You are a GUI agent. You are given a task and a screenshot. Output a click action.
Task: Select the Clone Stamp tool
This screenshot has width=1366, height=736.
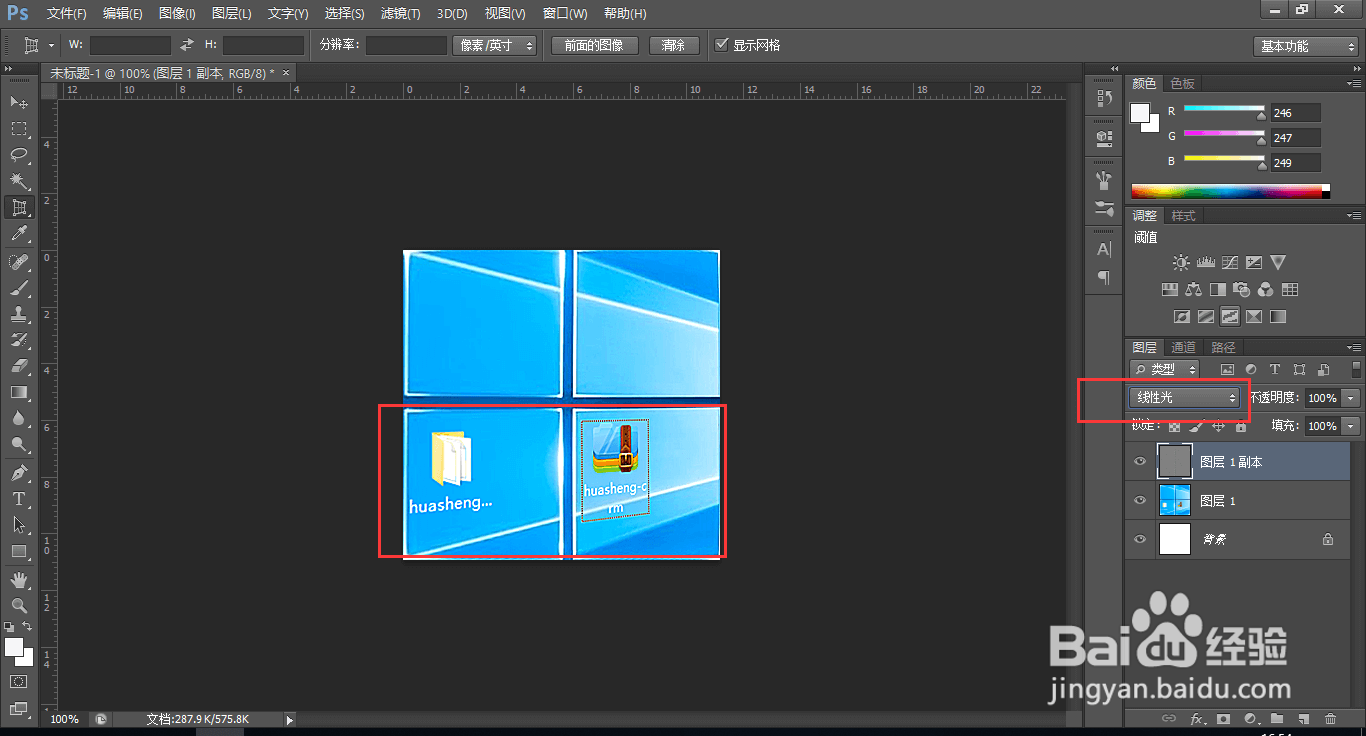[18, 313]
